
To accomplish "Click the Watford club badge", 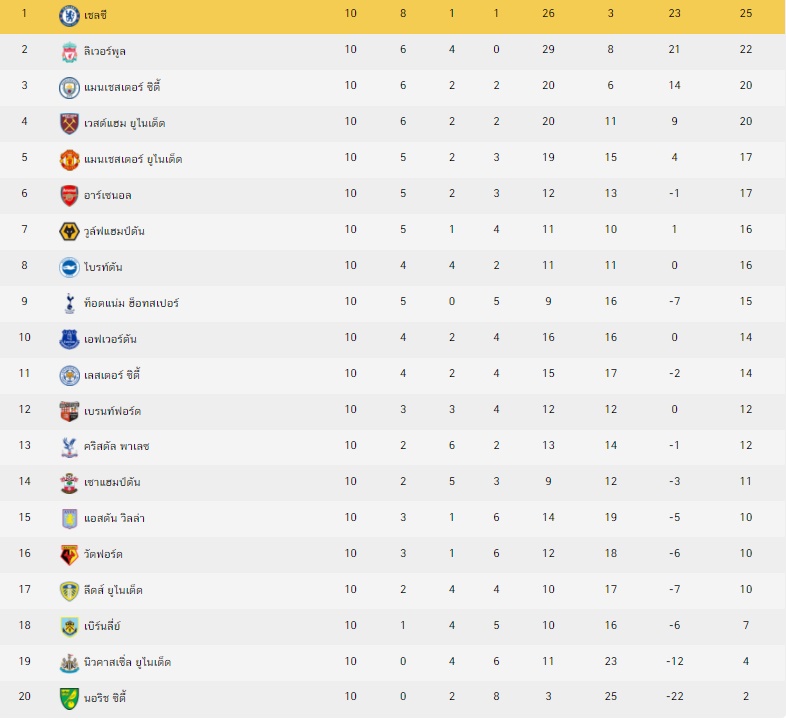I will [69, 555].
